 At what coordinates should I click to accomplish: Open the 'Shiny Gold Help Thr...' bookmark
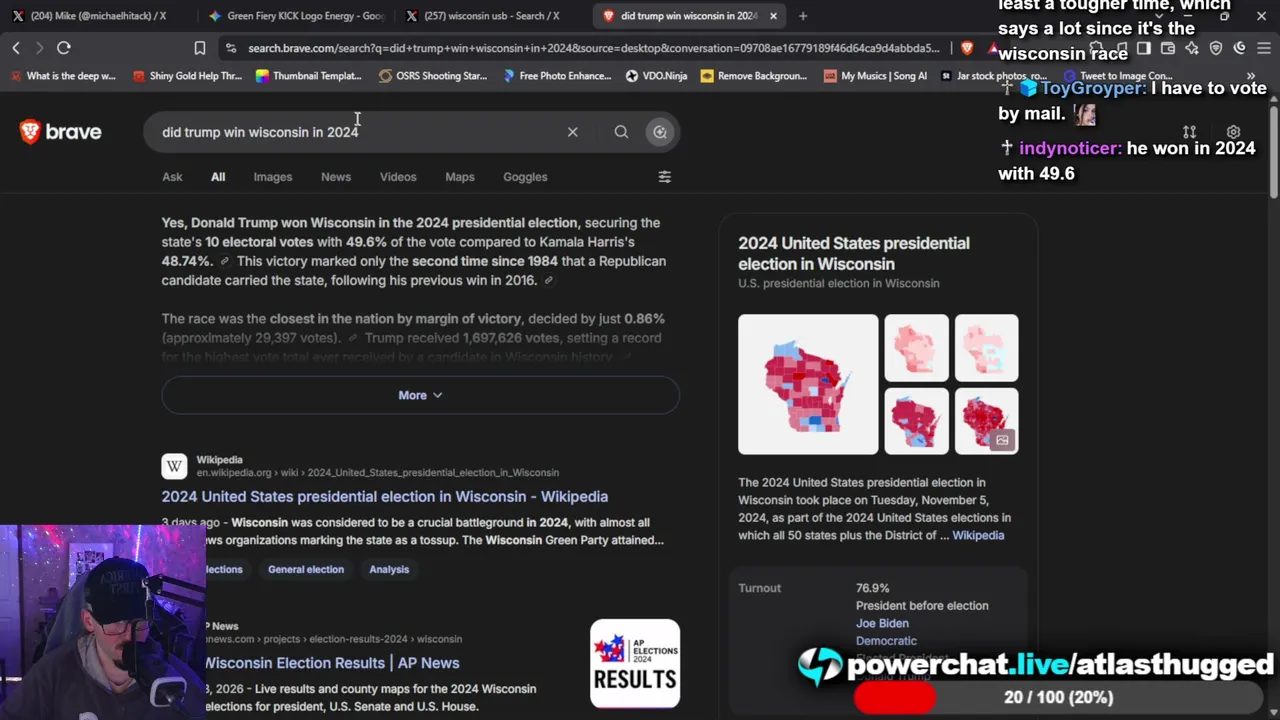(187, 76)
